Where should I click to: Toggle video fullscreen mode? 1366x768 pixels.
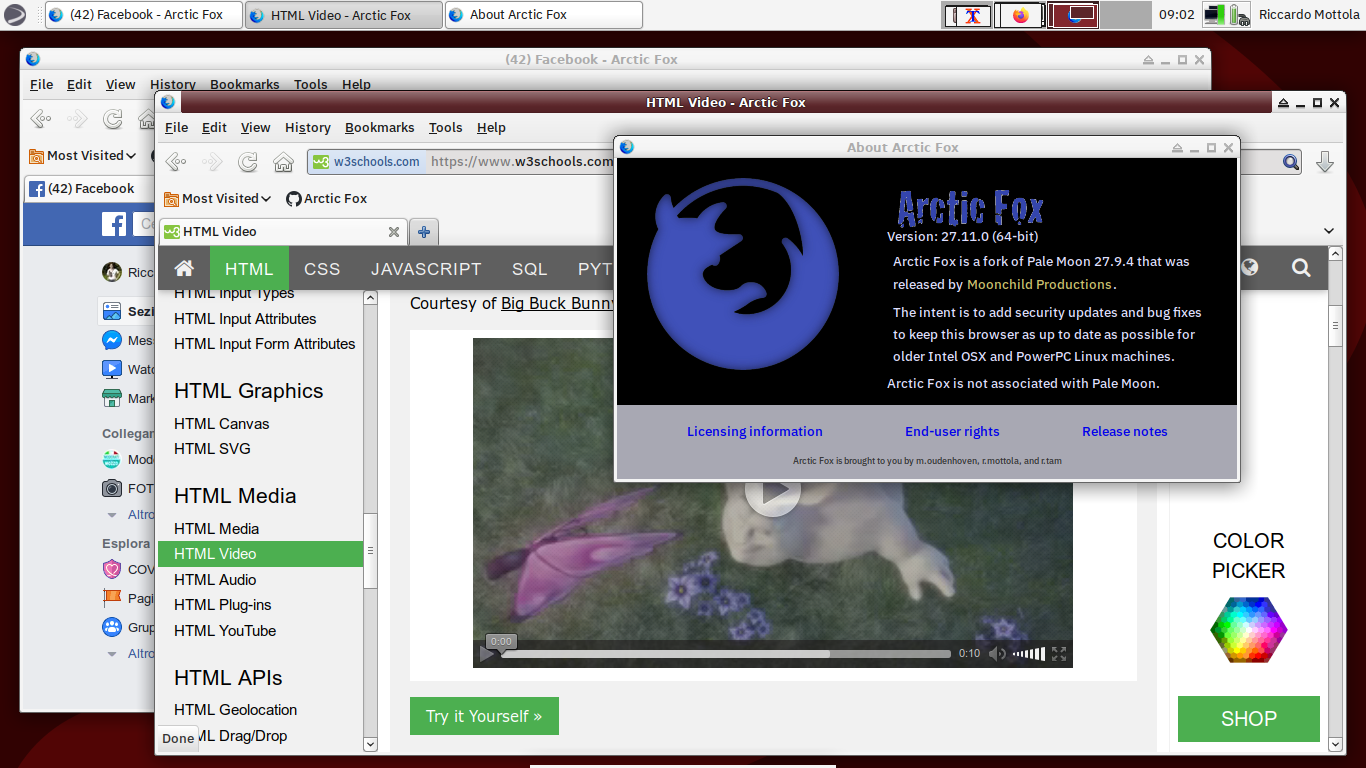pos(1059,654)
